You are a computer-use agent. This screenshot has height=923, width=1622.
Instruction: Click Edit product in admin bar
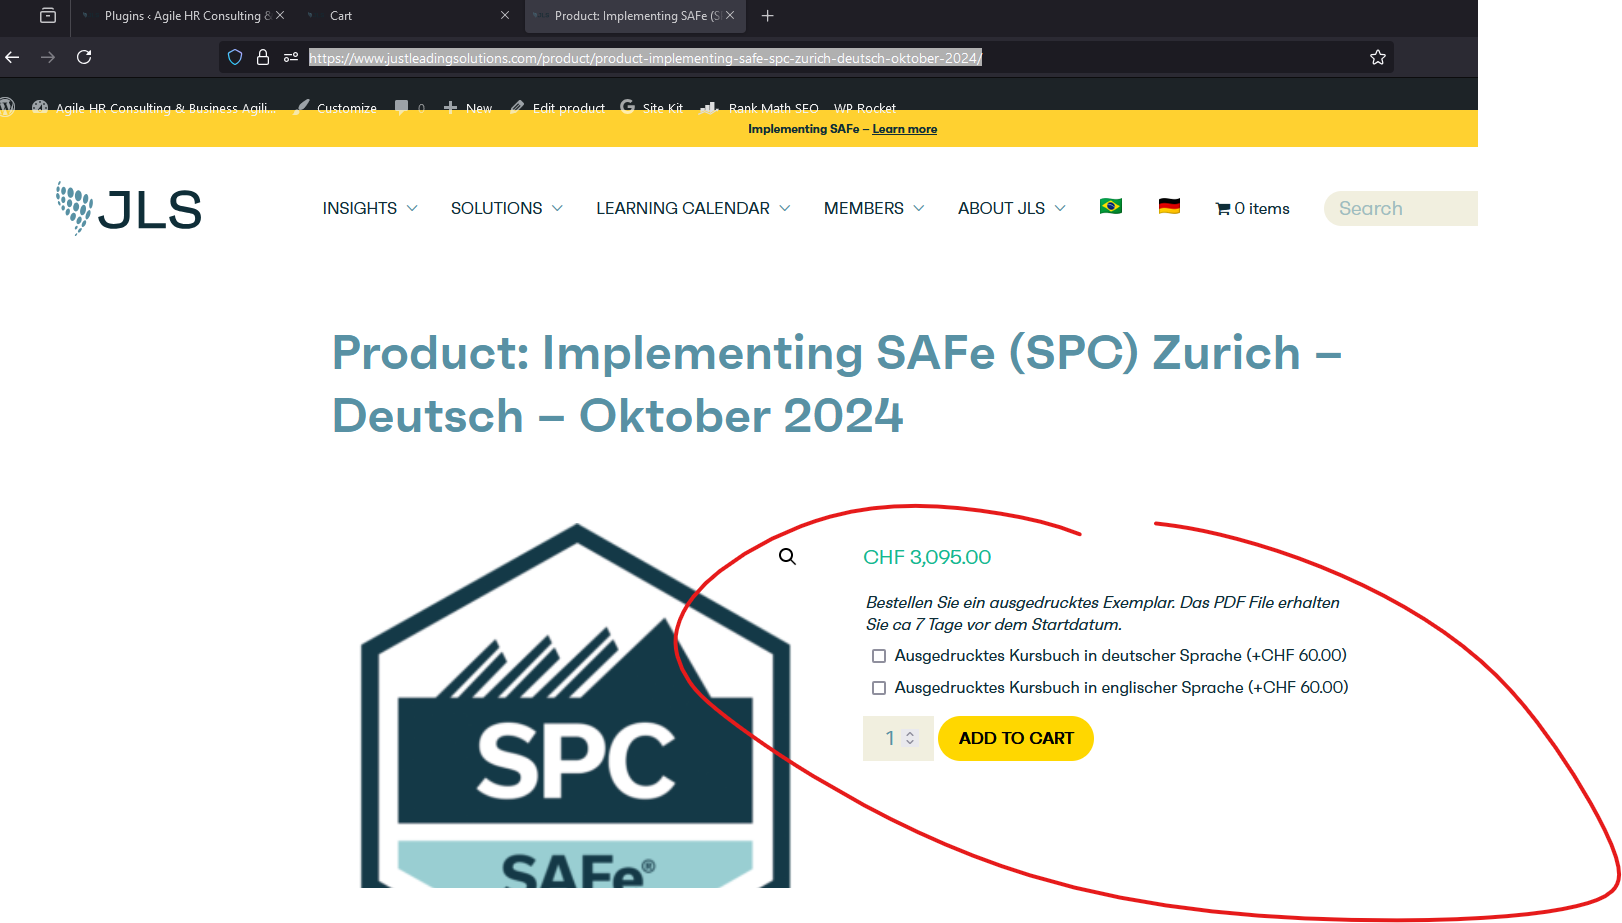[557, 107]
